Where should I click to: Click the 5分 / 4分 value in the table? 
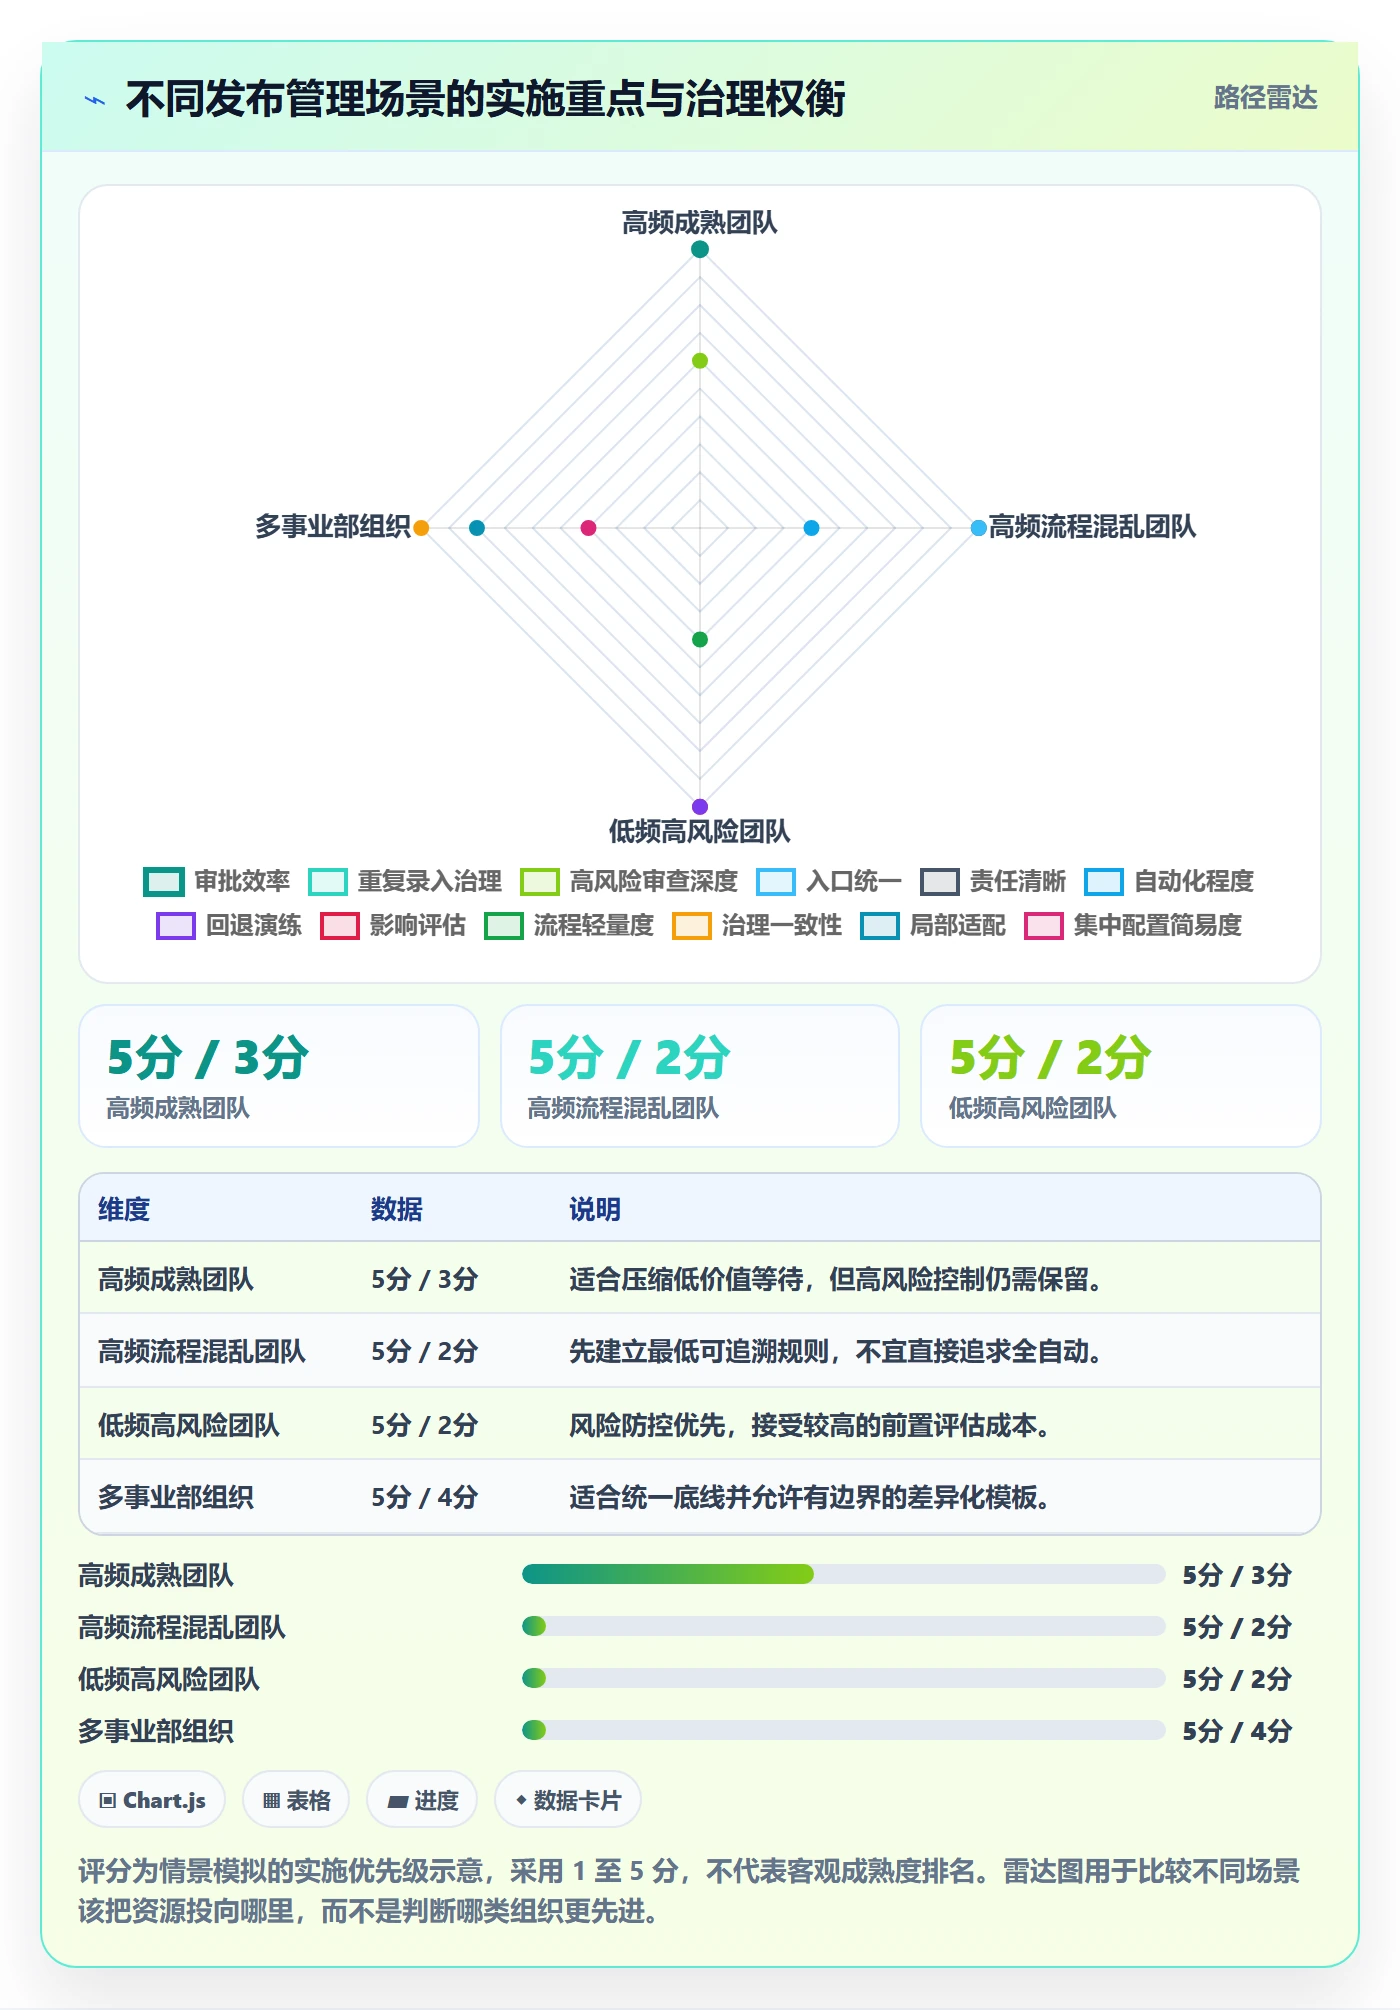(425, 1497)
